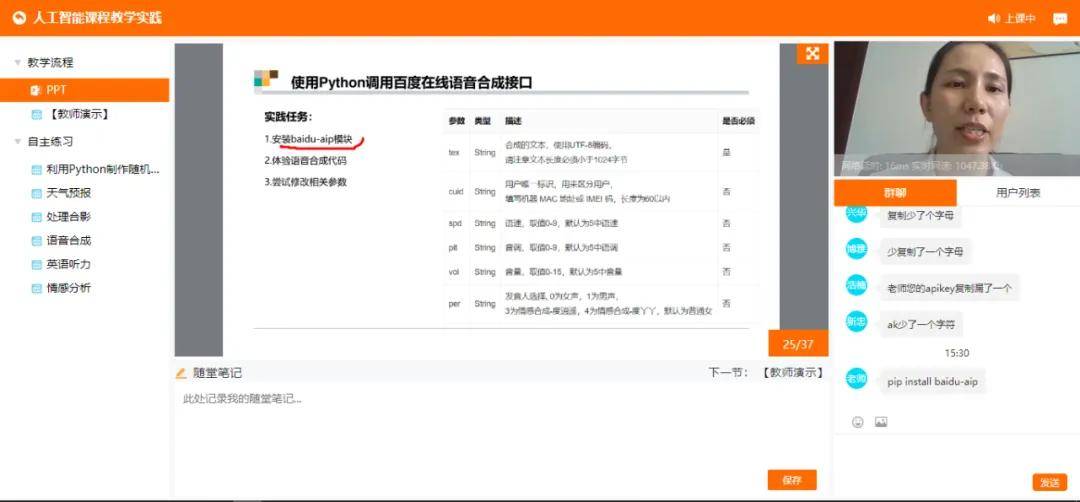
Task: Click the 15:30 chat timestamp
Action: pos(957,353)
